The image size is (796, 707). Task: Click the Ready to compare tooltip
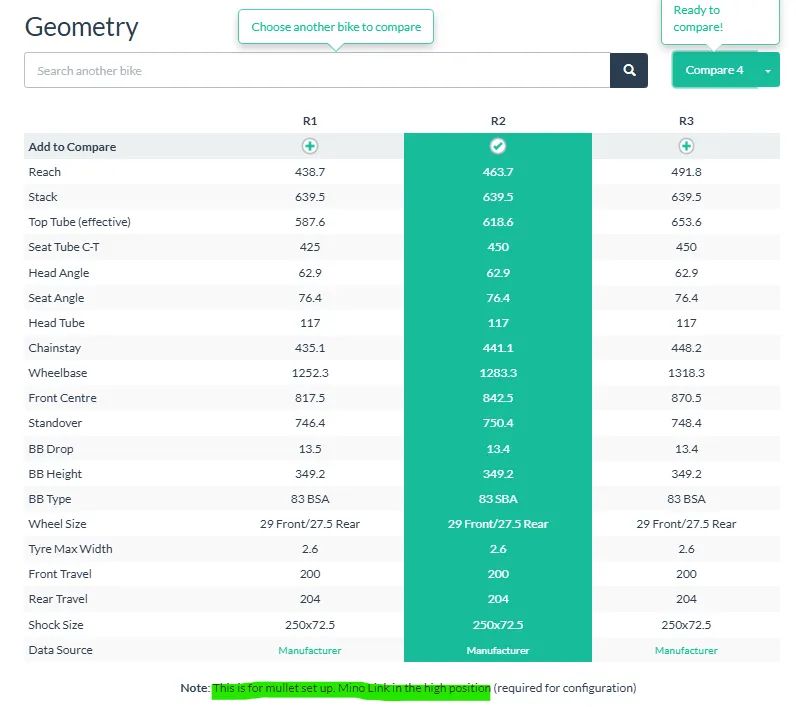pyautogui.click(x=719, y=19)
